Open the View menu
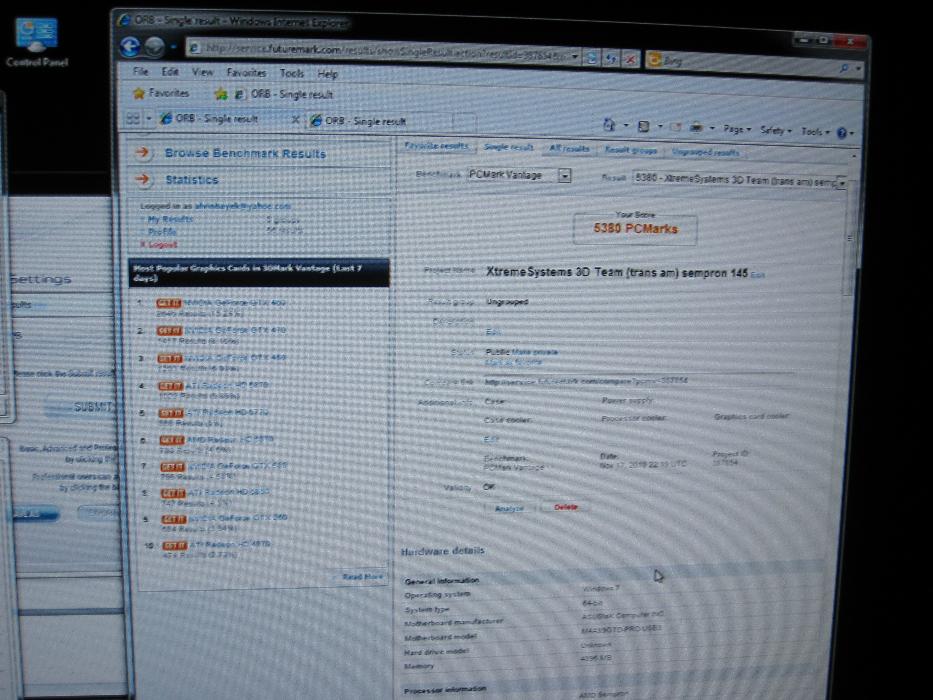933x700 pixels. pos(202,72)
